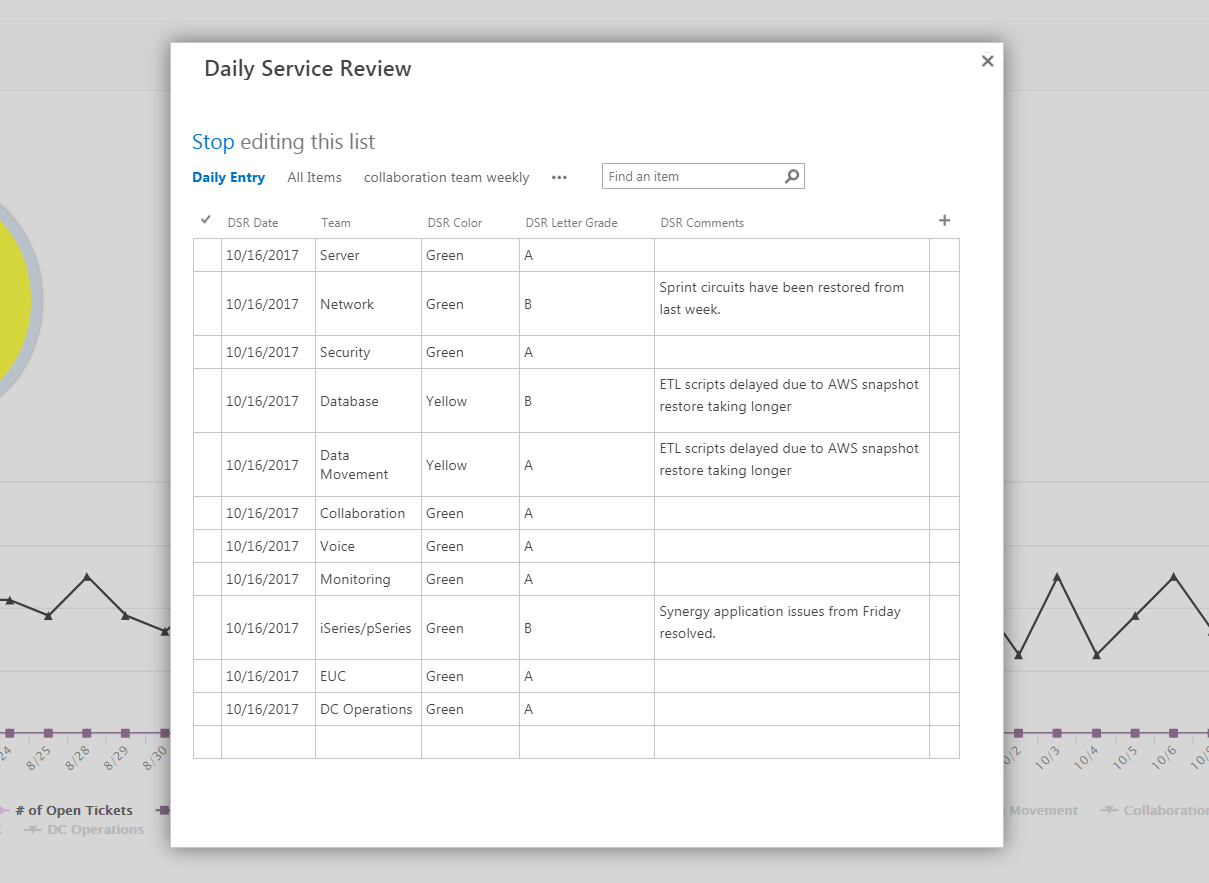Click Stop to exit list editing mode

(x=213, y=142)
